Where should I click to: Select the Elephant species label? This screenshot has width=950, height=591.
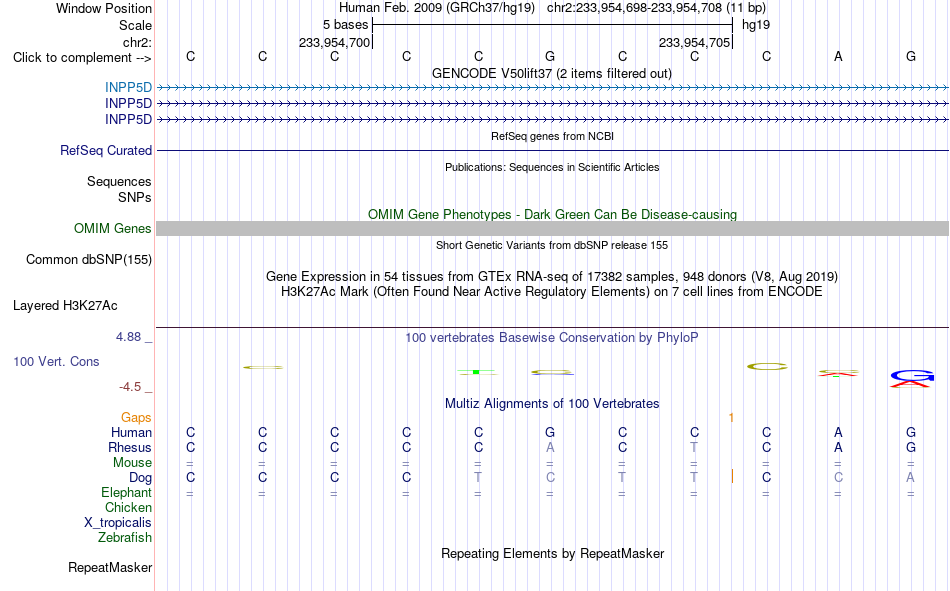[x=126, y=493]
